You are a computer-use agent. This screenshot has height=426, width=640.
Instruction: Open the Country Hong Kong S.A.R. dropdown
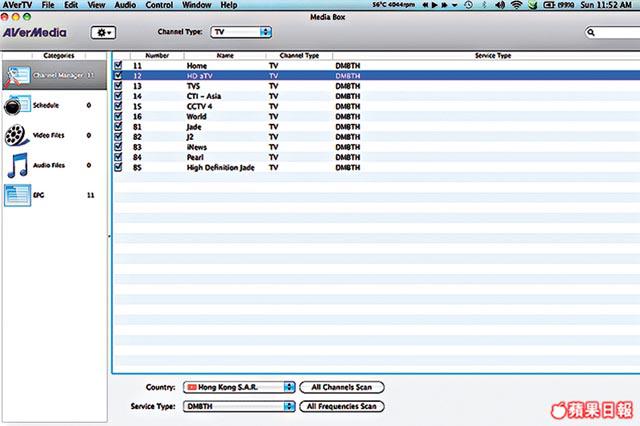click(239, 387)
